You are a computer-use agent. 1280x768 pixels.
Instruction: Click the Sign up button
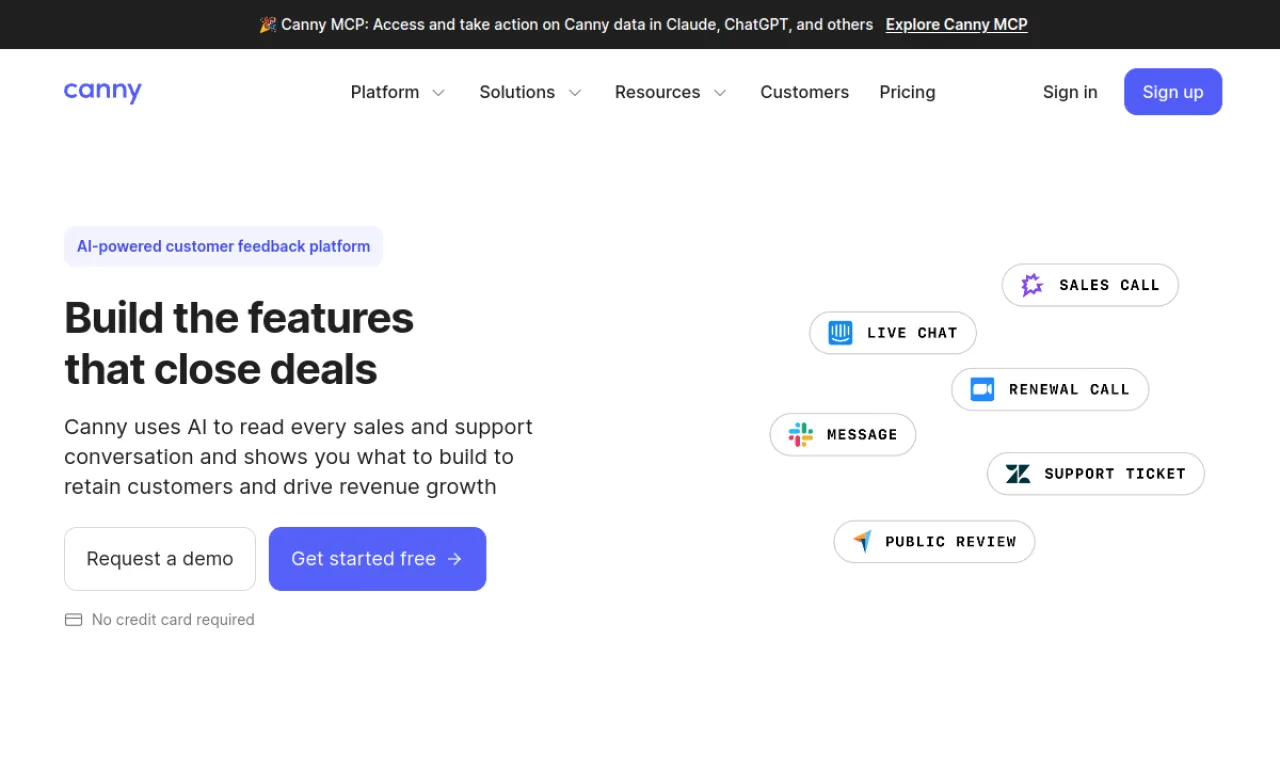(x=1173, y=92)
